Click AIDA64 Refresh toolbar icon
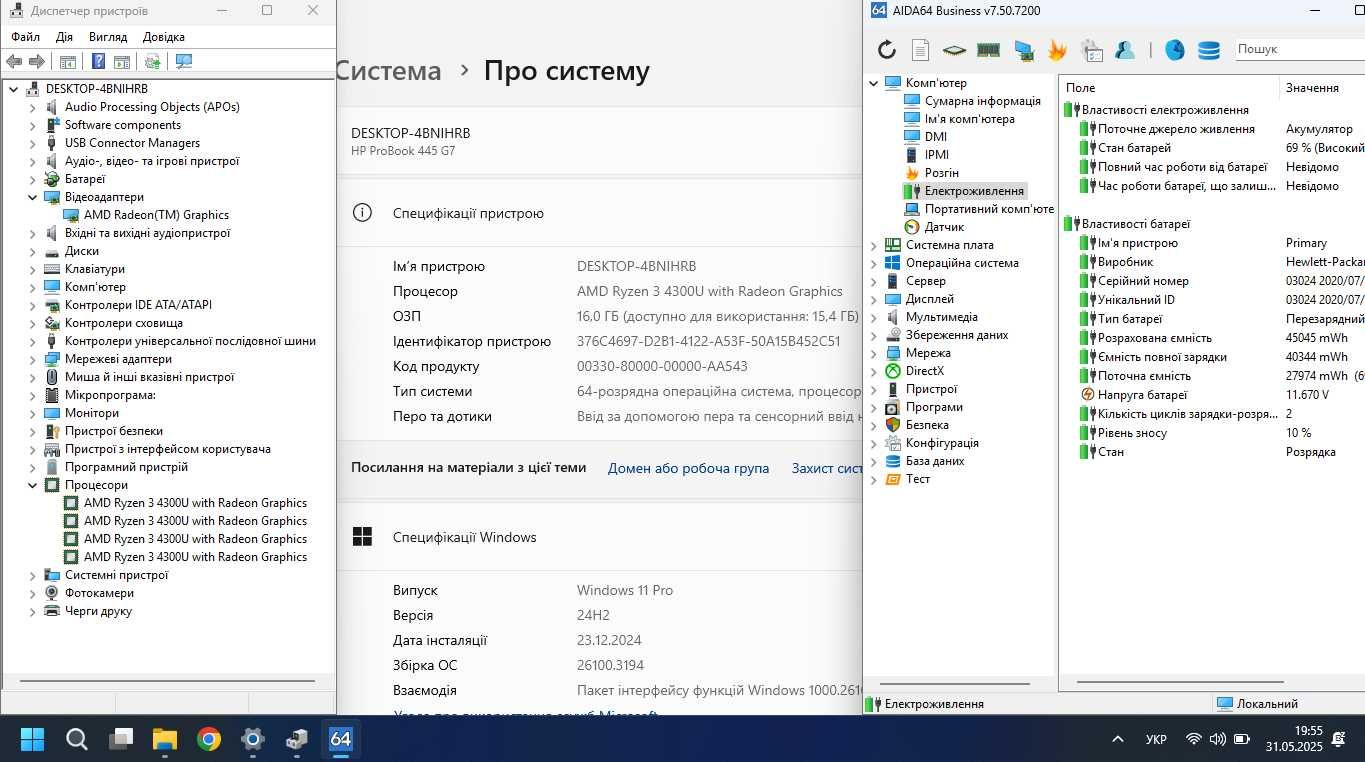This screenshot has width=1365, height=762. point(886,49)
